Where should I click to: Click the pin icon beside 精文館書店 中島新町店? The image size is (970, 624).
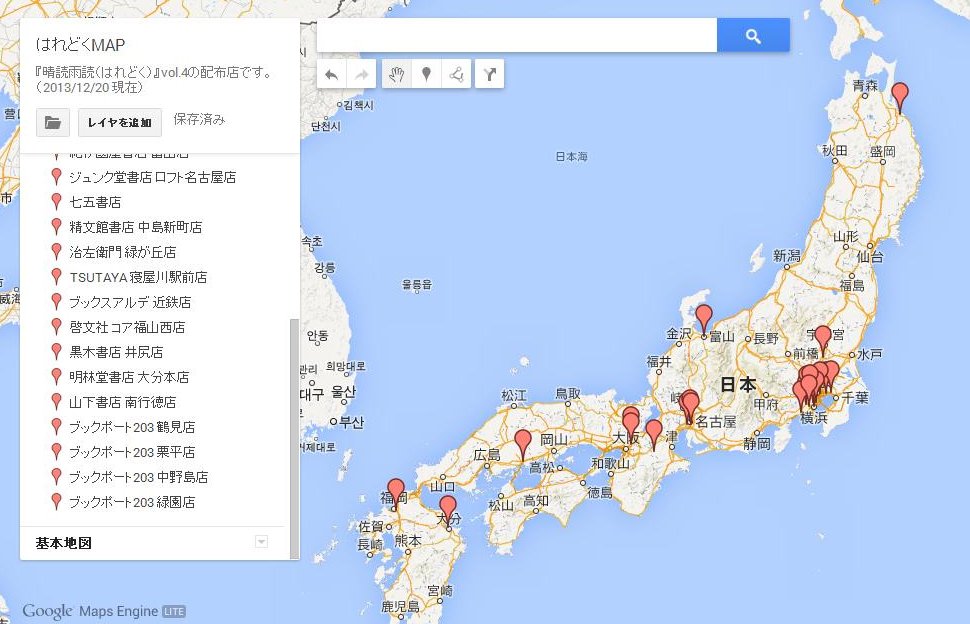[56, 227]
